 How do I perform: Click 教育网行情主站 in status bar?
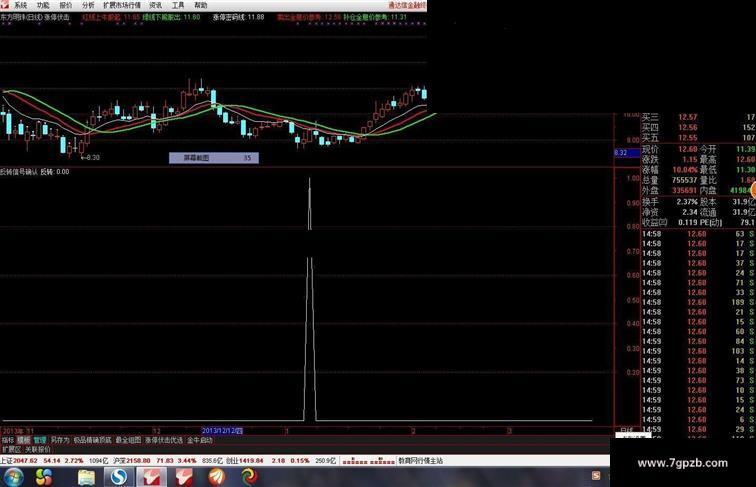[x=420, y=461]
